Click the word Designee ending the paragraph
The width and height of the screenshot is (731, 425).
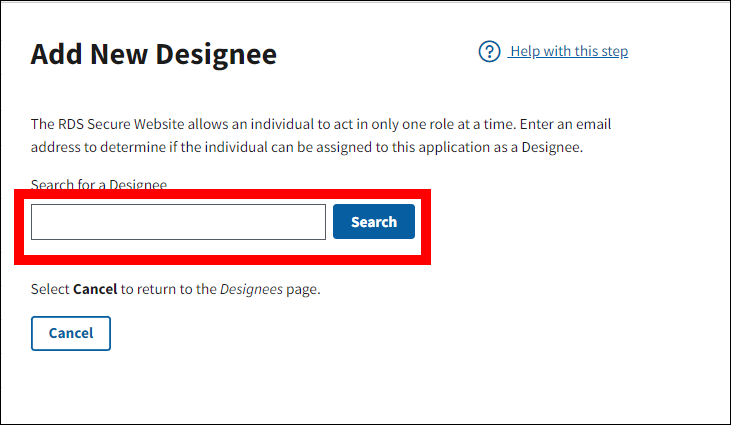coord(552,147)
